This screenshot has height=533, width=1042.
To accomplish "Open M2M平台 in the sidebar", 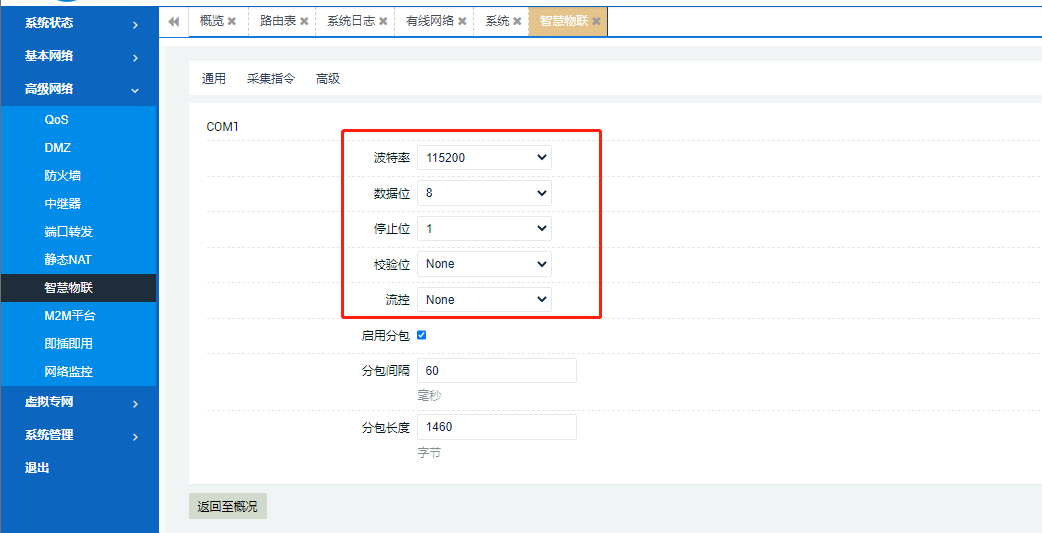I will click(x=70, y=316).
